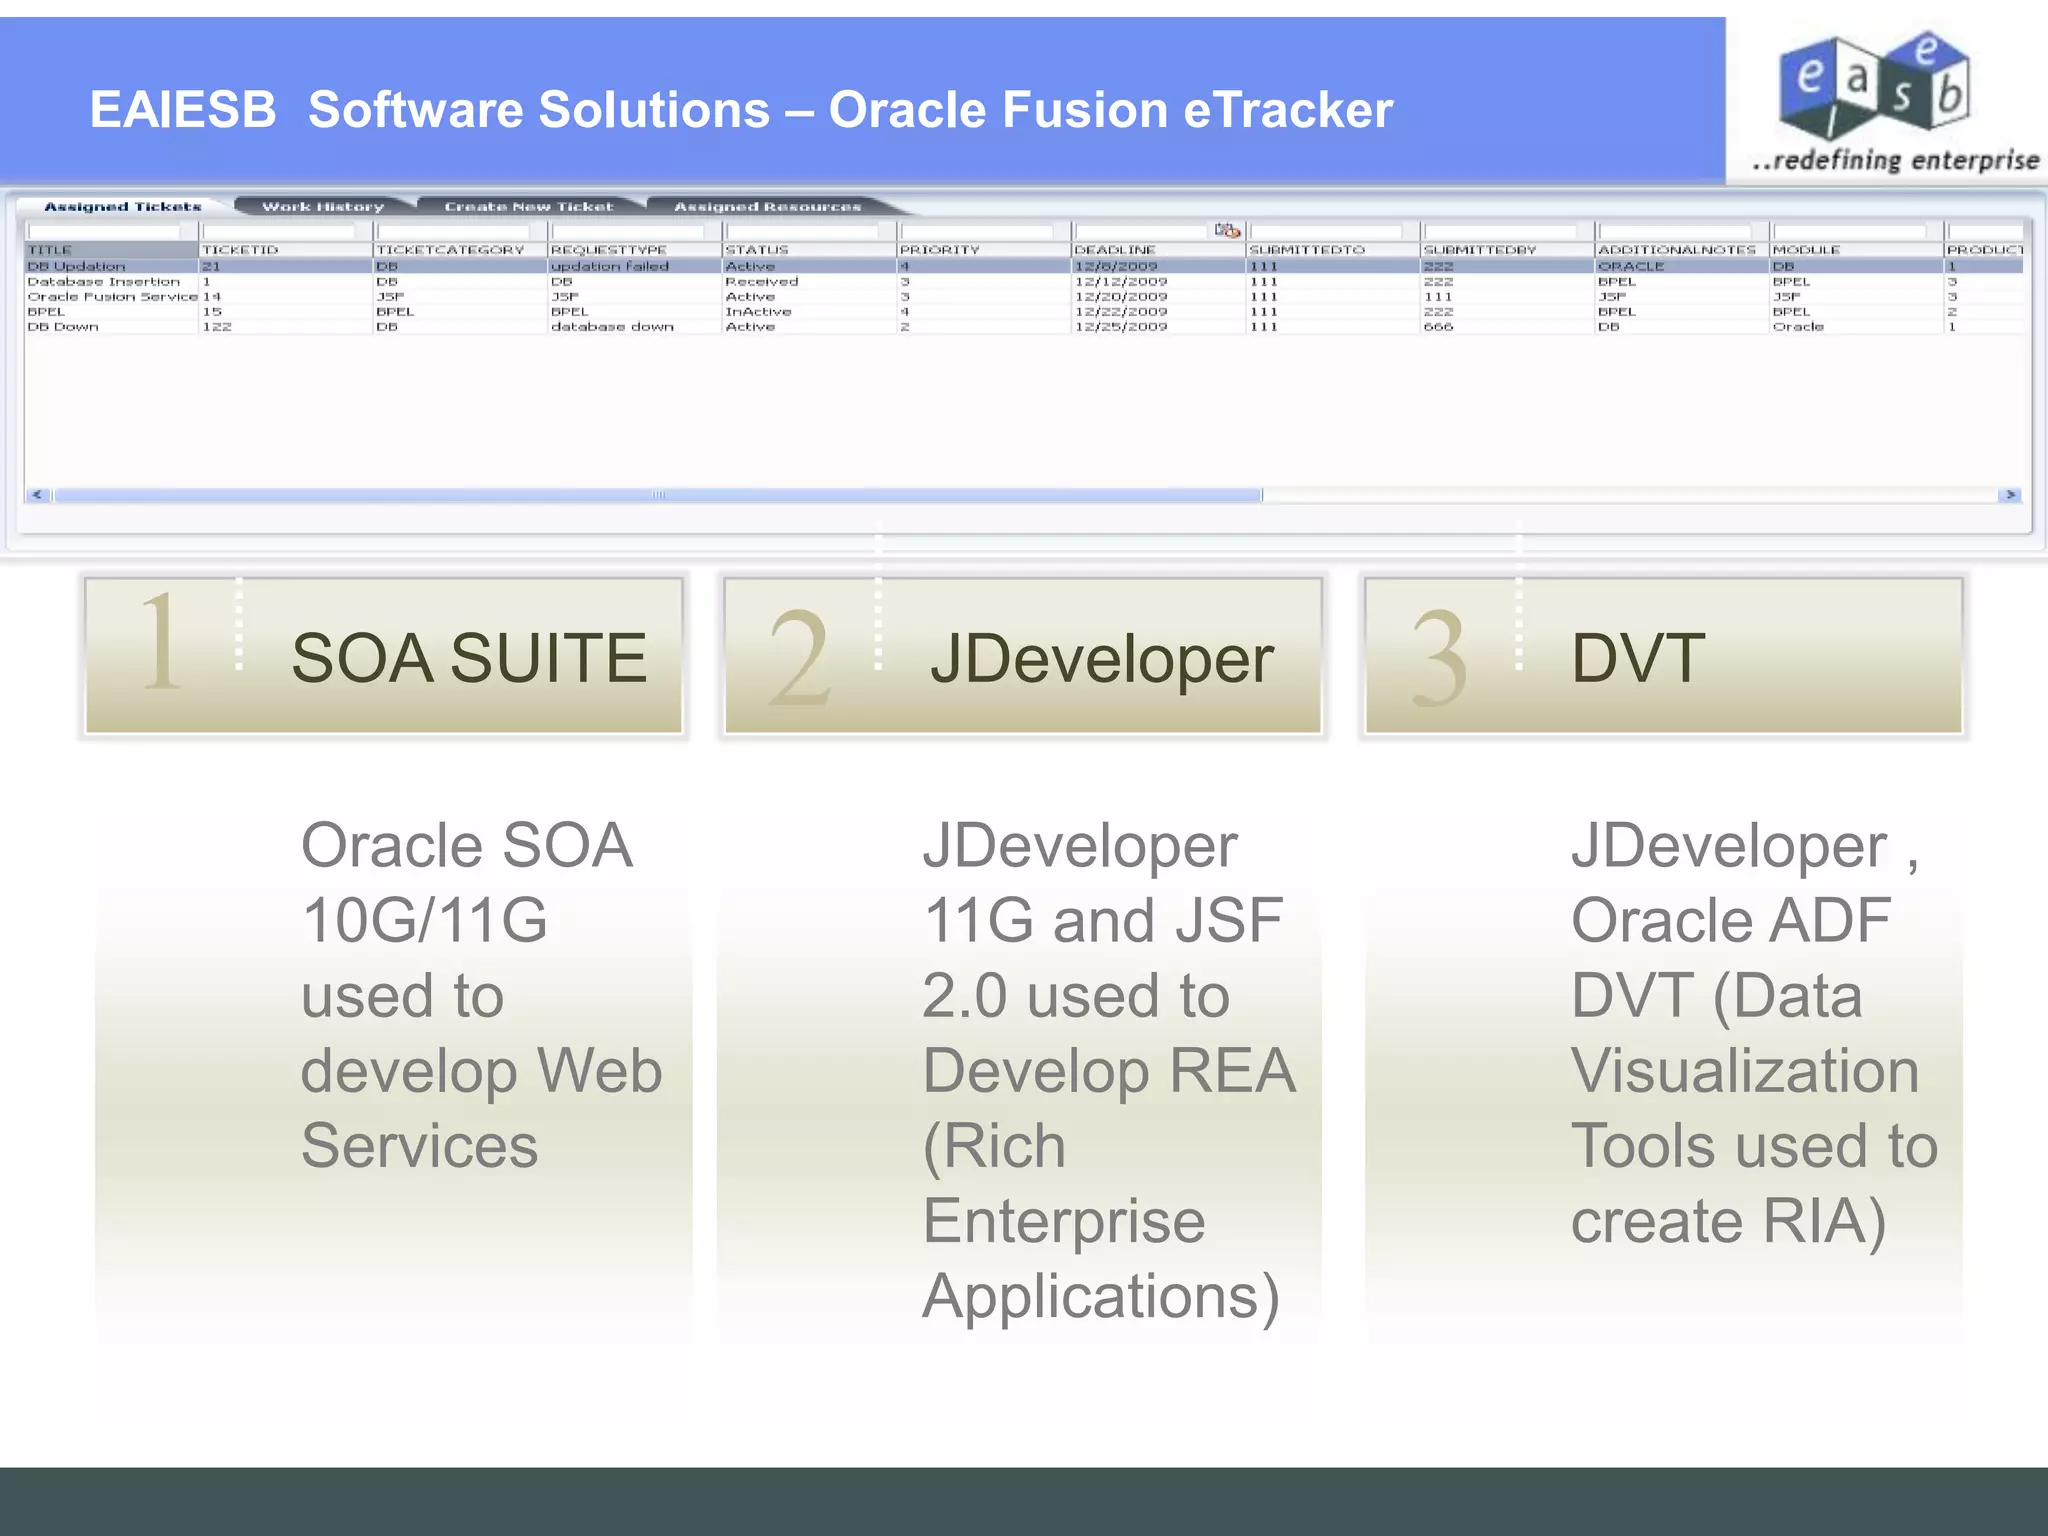This screenshot has height=1536, width=2048.
Task: Click the 'SOA SUITE' box numbered 1
Action: [x=384, y=656]
